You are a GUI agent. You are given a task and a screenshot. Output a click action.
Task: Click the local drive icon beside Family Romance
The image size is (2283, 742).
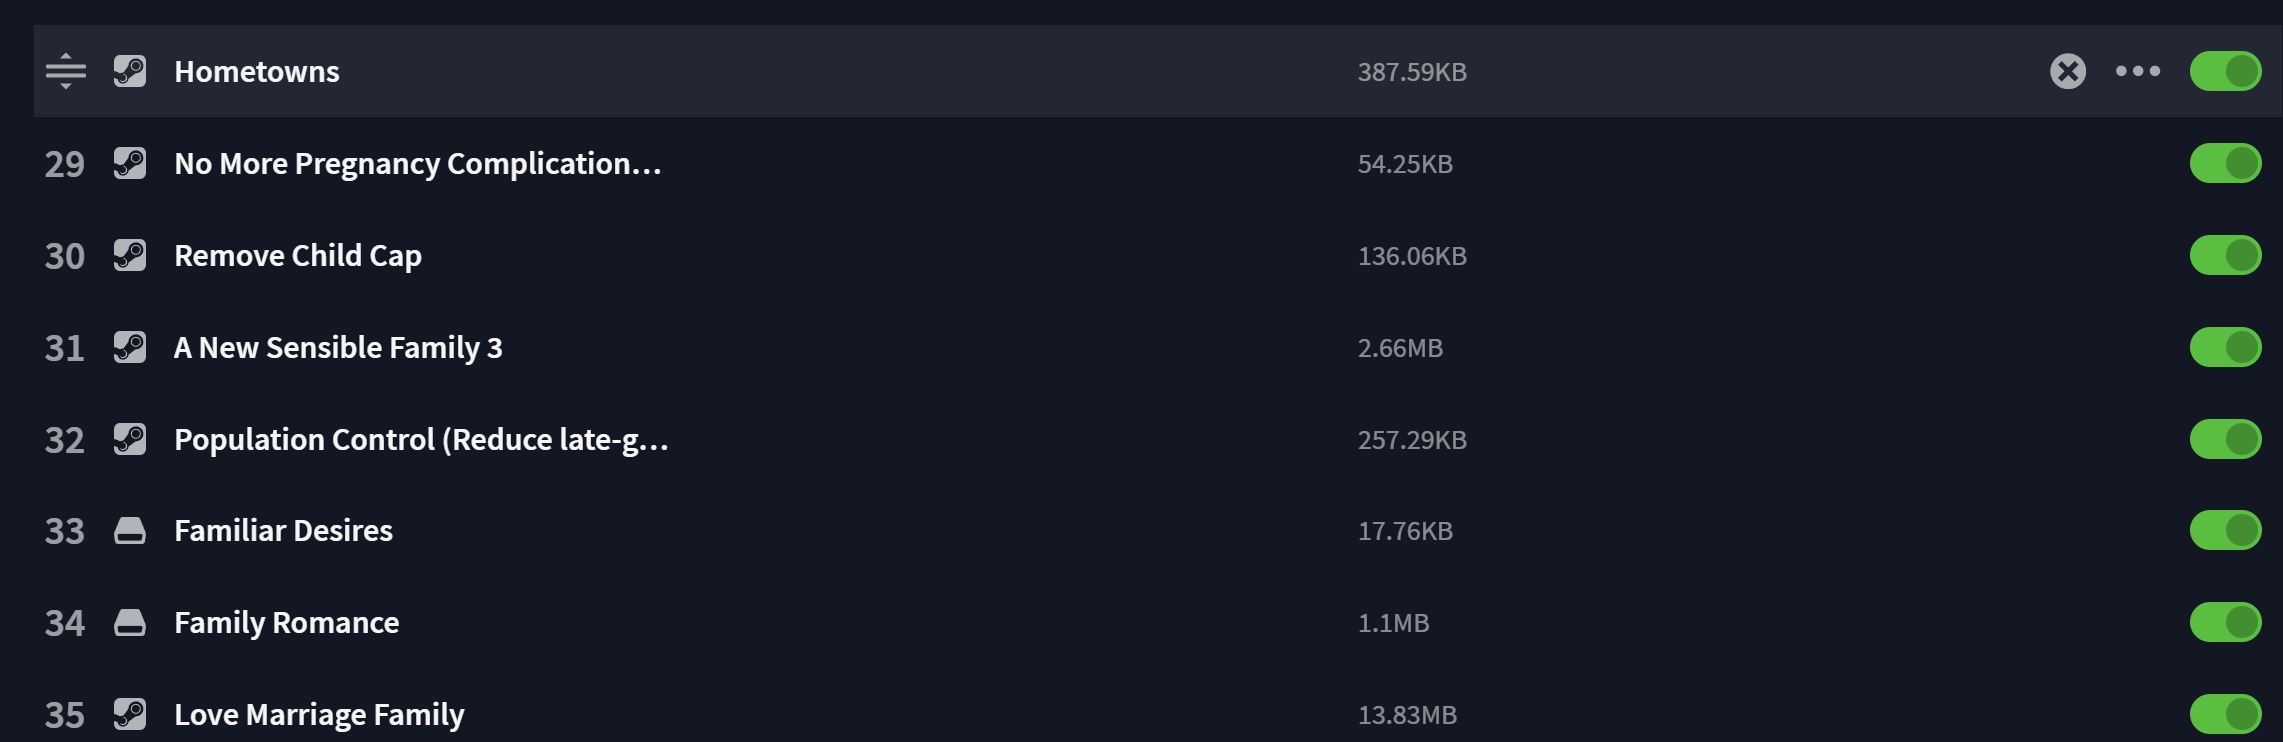click(x=130, y=623)
